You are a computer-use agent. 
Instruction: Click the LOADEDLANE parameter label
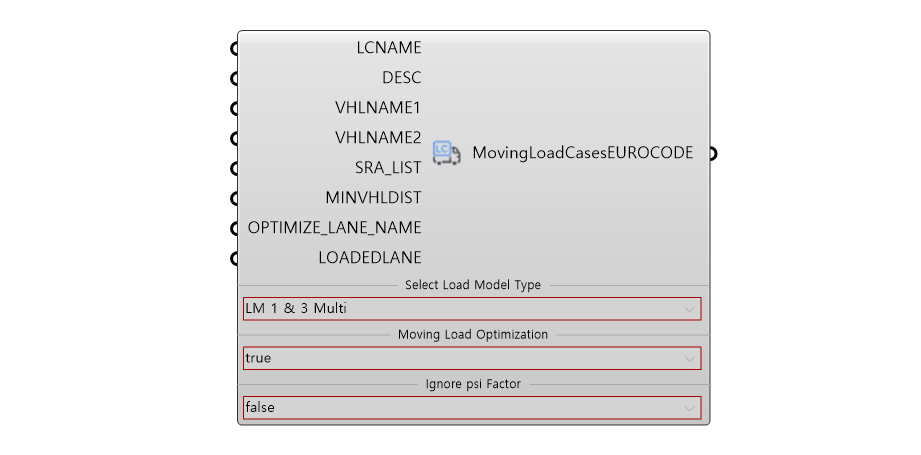coord(370,258)
